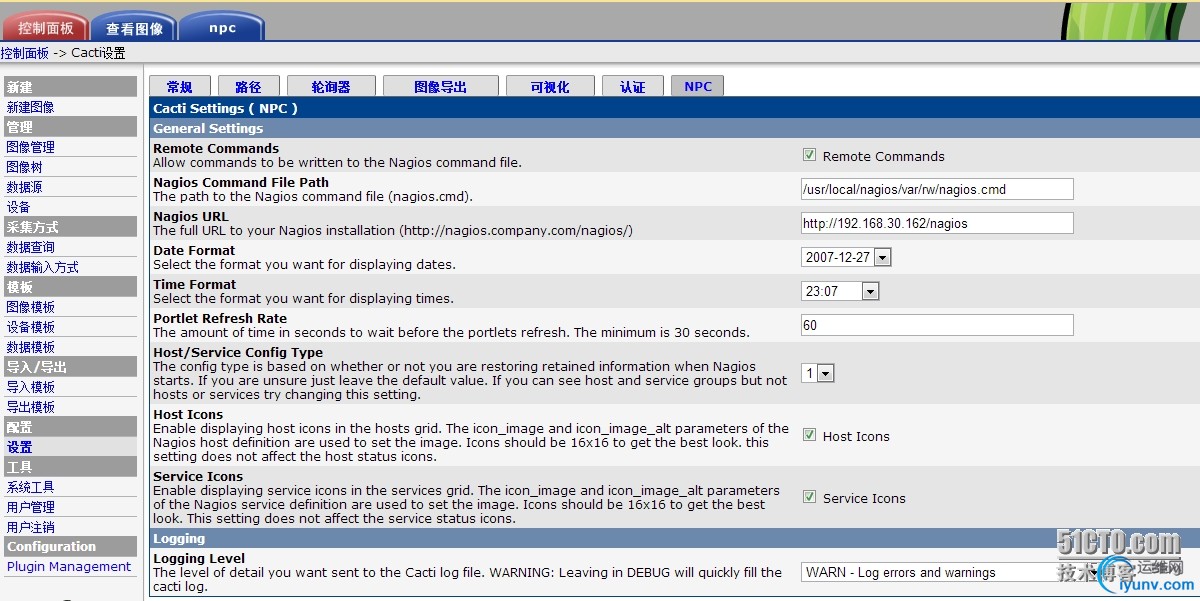Viewport: 1200px width, 601px height.
Task: Switch to the 常规 settings tab
Action: coord(179,87)
